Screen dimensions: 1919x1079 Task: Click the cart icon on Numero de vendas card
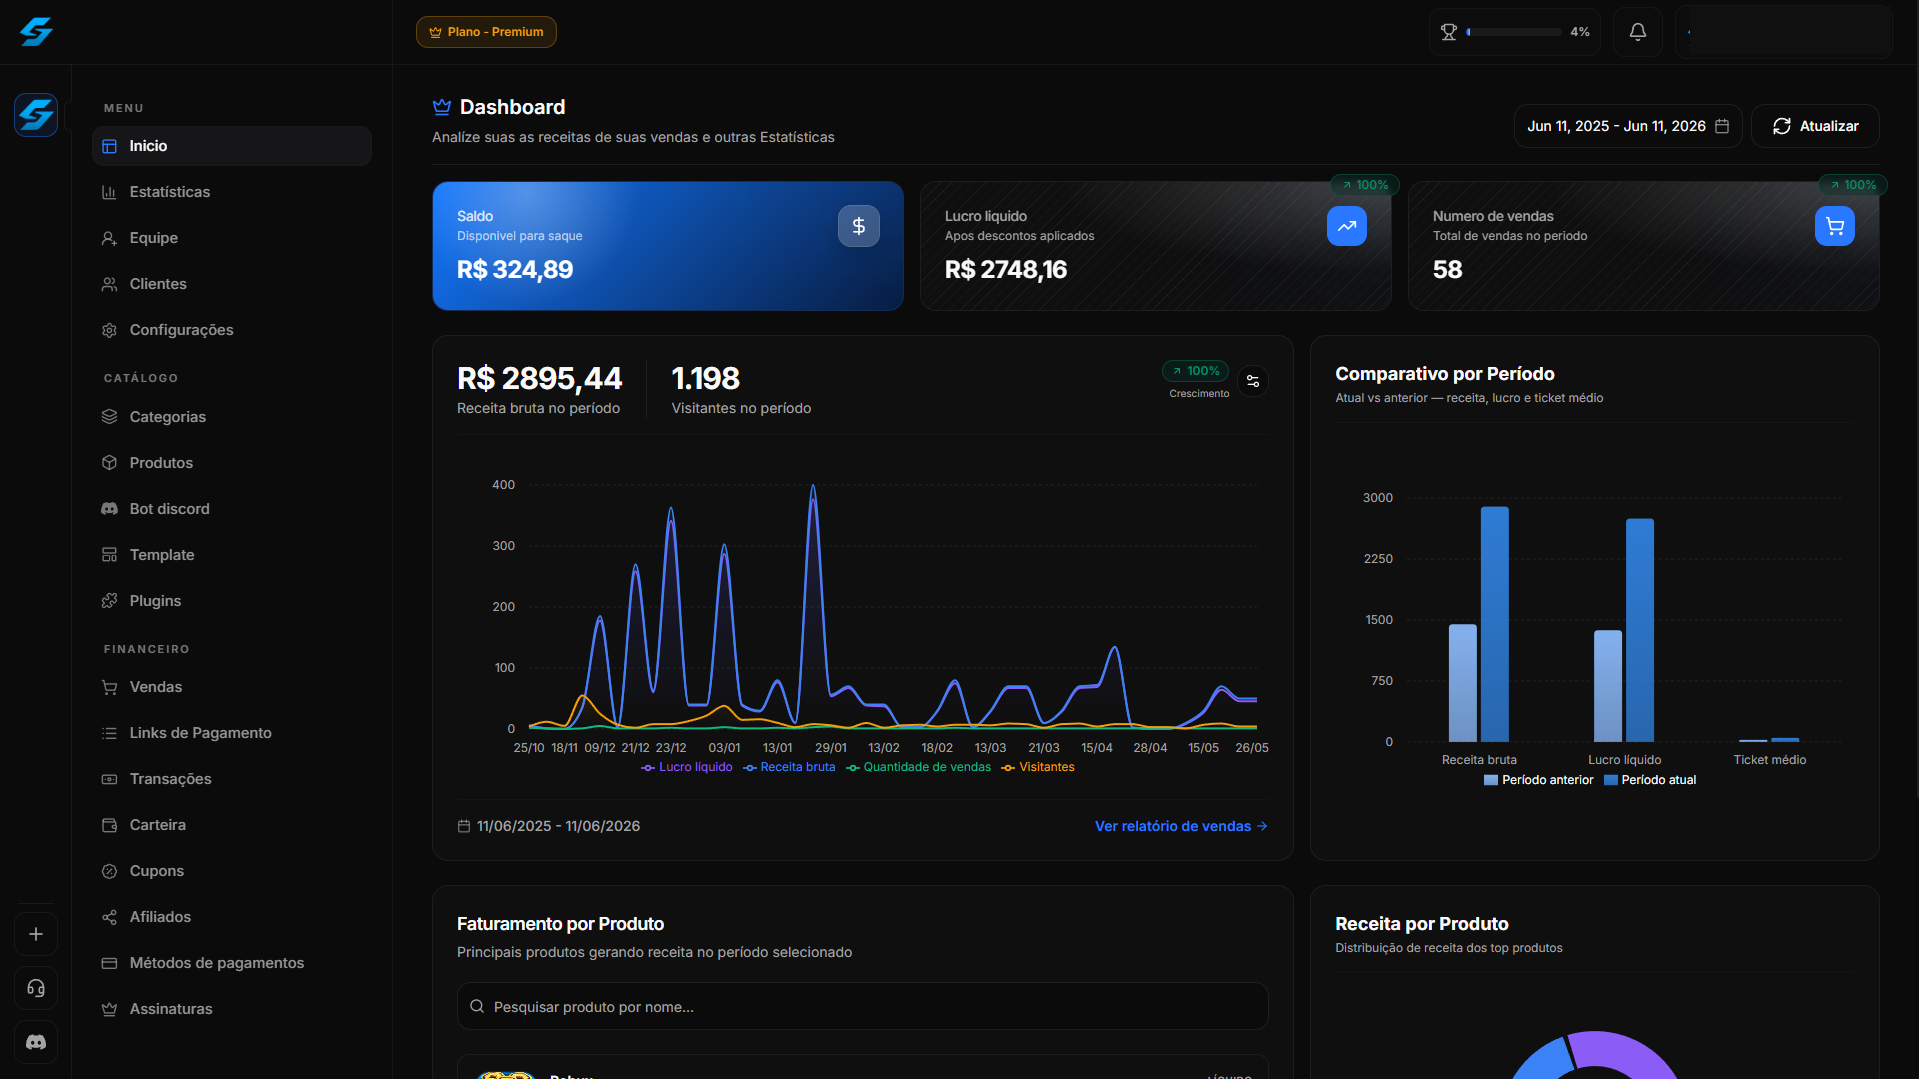[1834, 226]
